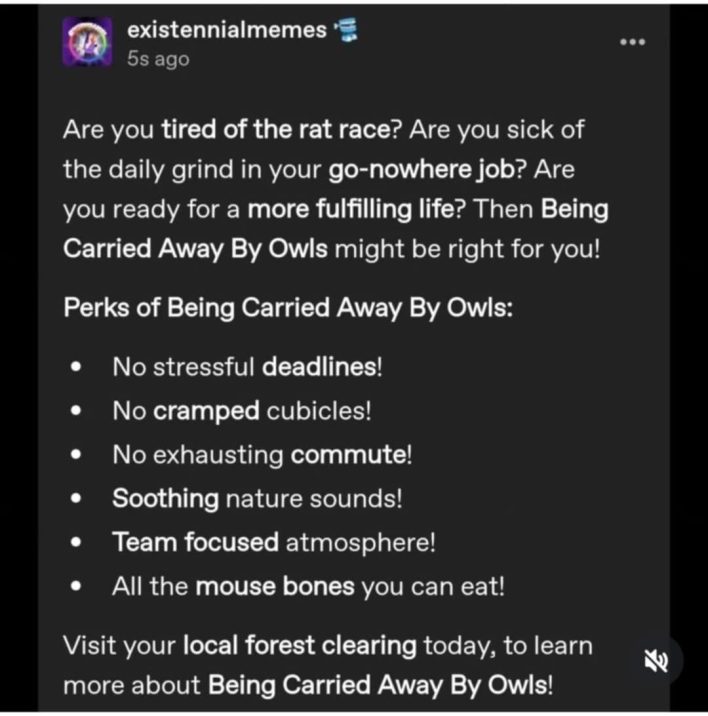Open the existennialmemes blog username link

pyautogui.click(x=227, y=30)
